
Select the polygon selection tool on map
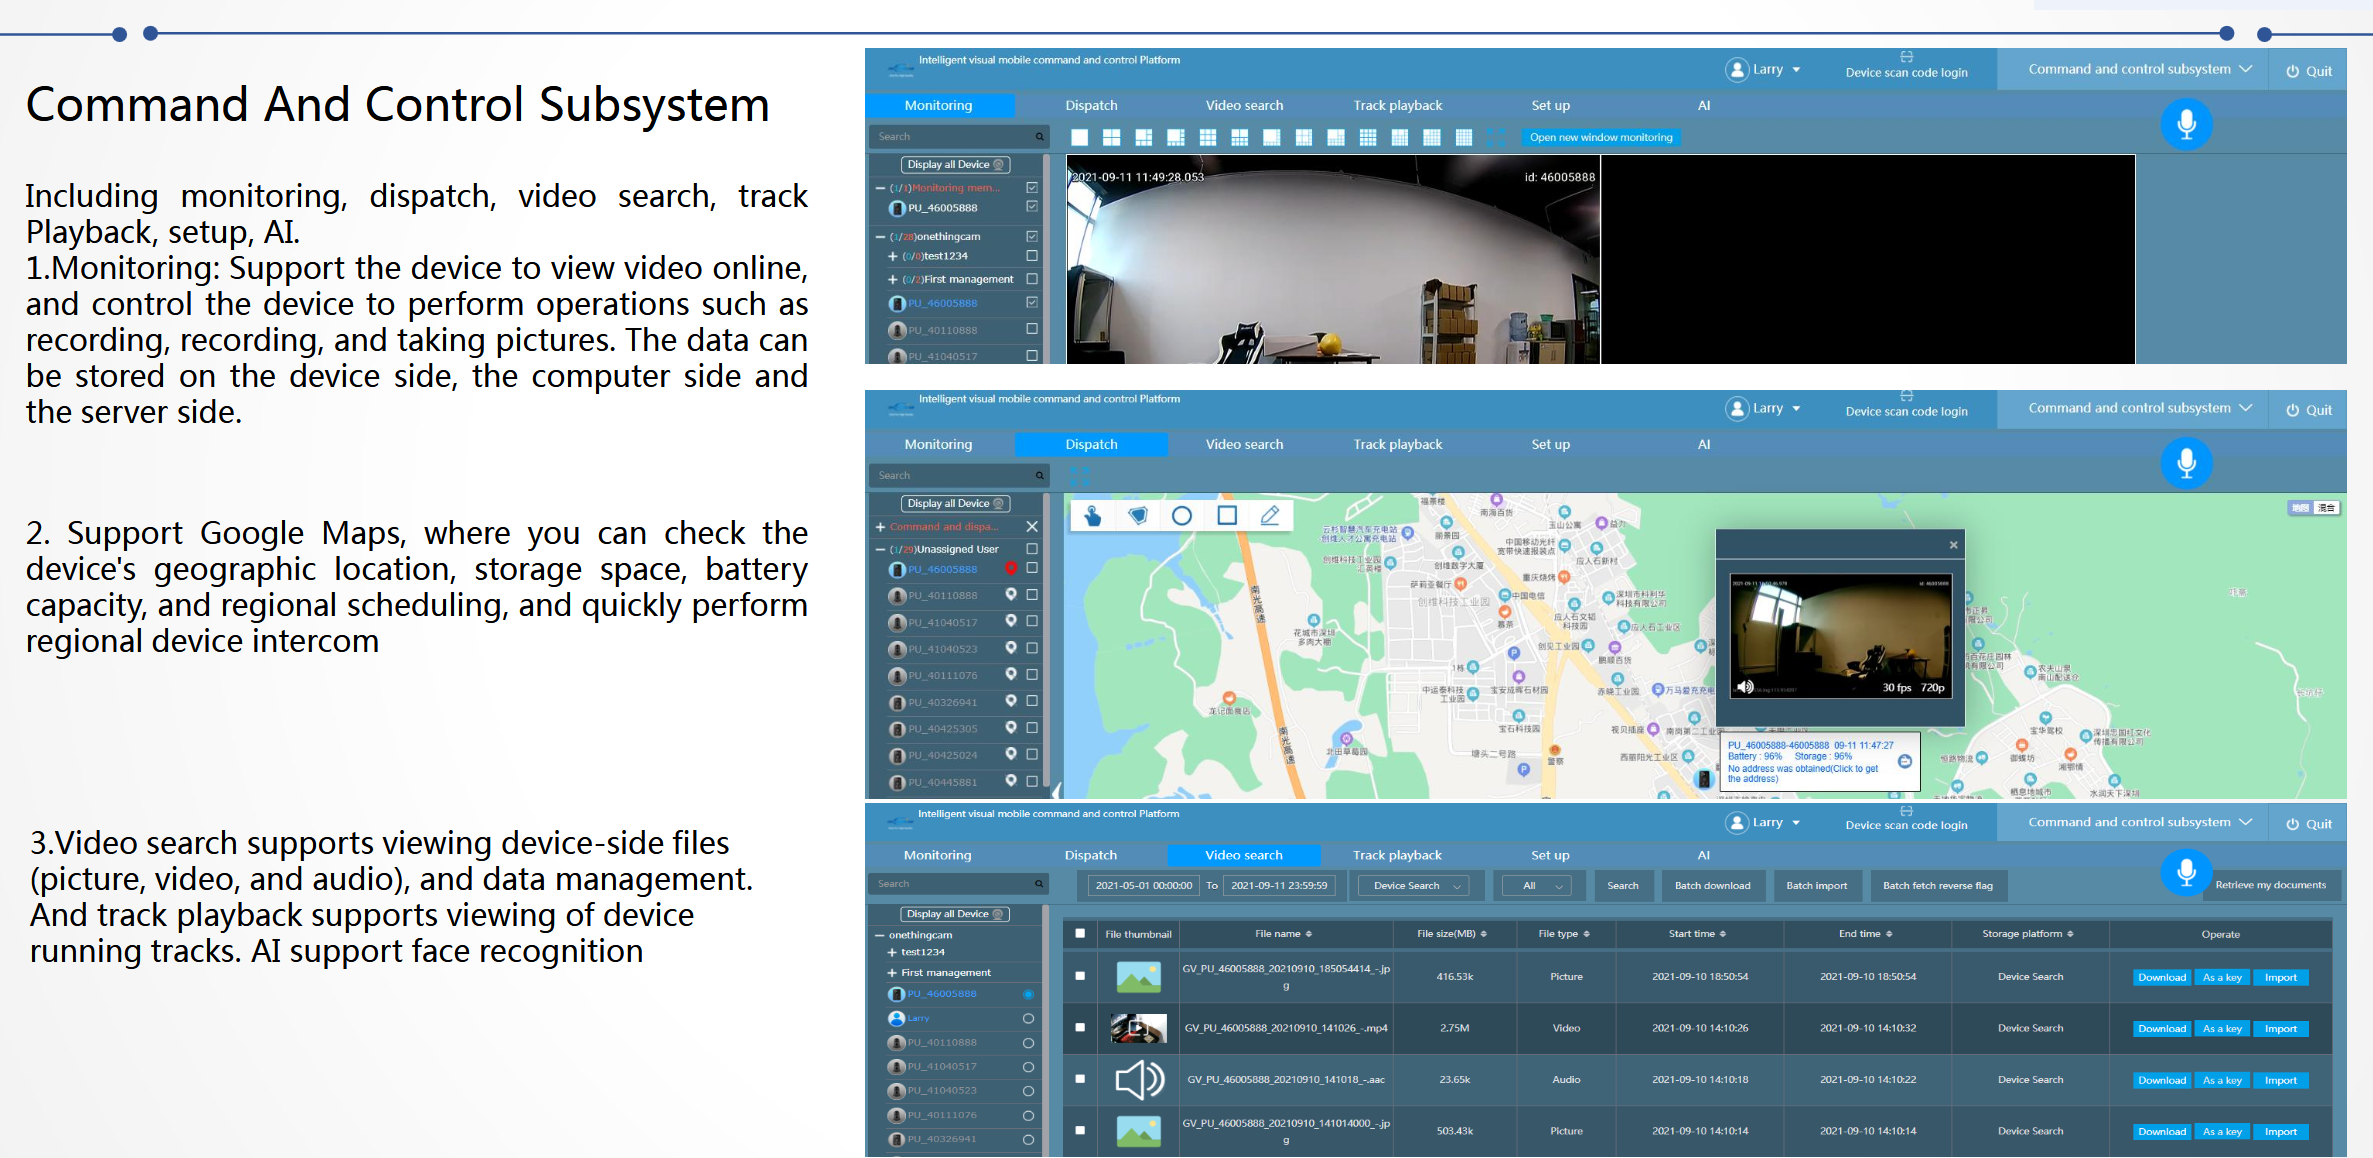click(1138, 516)
